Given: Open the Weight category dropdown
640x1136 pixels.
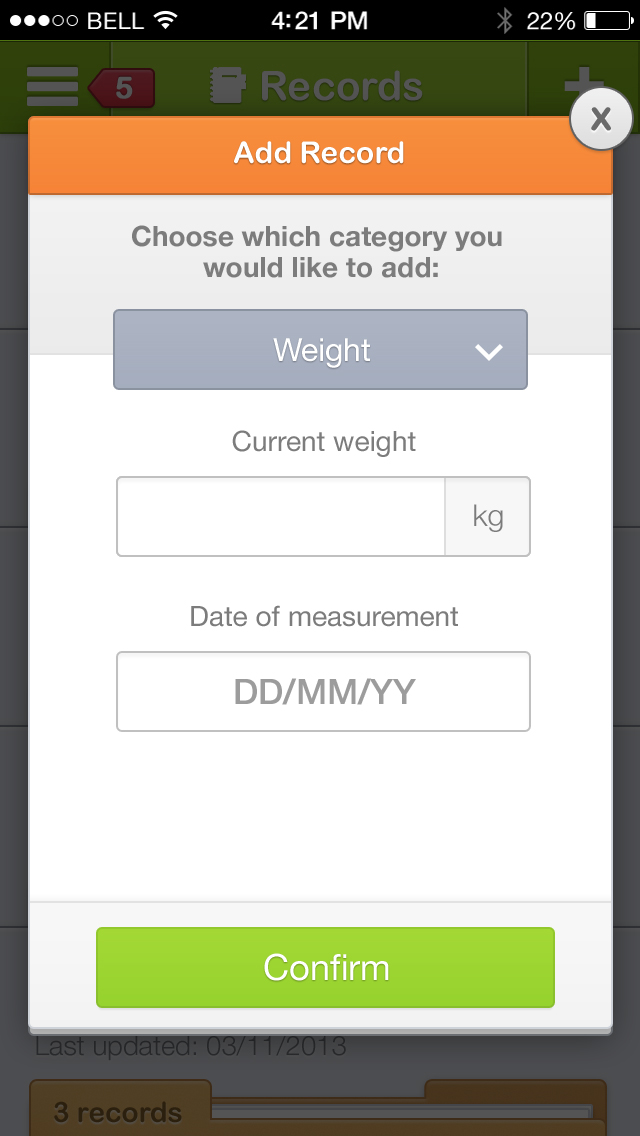Looking at the screenshot, I should click(x=320, y=350).
